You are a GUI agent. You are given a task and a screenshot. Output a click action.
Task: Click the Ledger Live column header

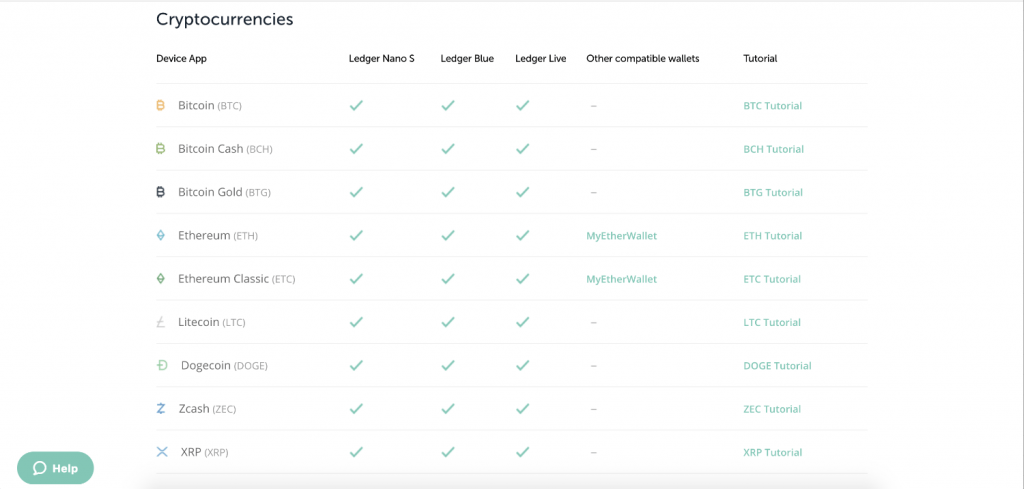pyautogui.click(x=541, y=59)
